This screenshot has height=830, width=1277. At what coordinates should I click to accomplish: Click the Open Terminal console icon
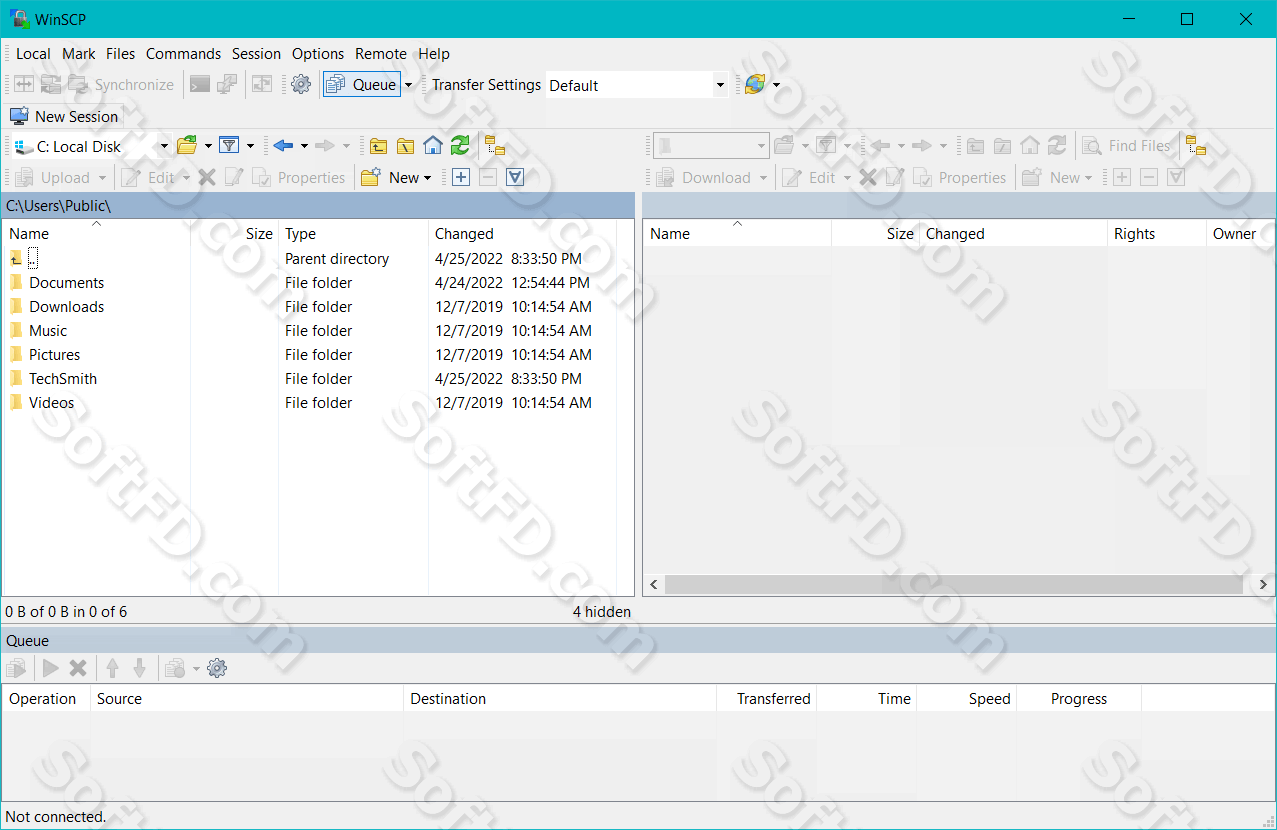[200, 85]
